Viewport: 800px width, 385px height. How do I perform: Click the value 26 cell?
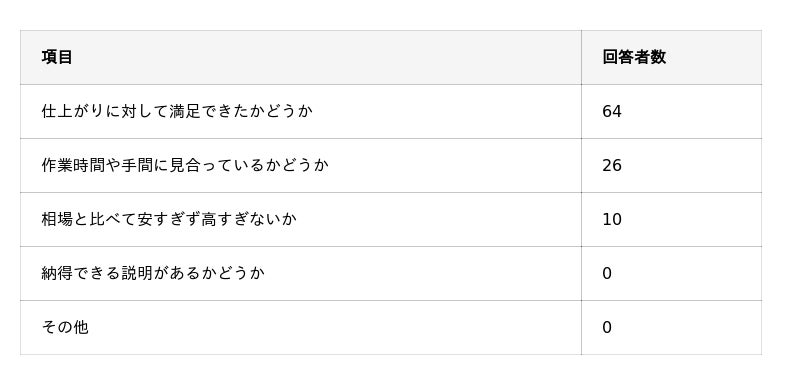pyautogui.click(x=671, y=165)
